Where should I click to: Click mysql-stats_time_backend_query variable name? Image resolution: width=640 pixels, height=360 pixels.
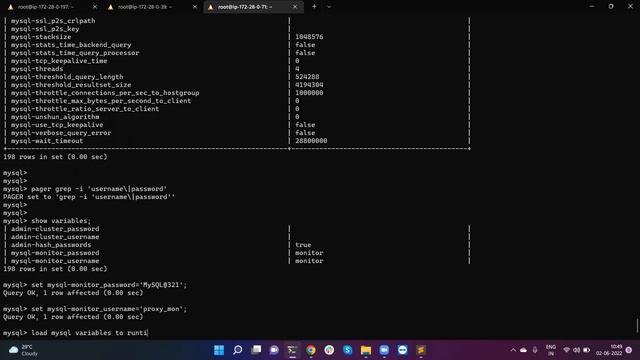[x=71, y=45]
